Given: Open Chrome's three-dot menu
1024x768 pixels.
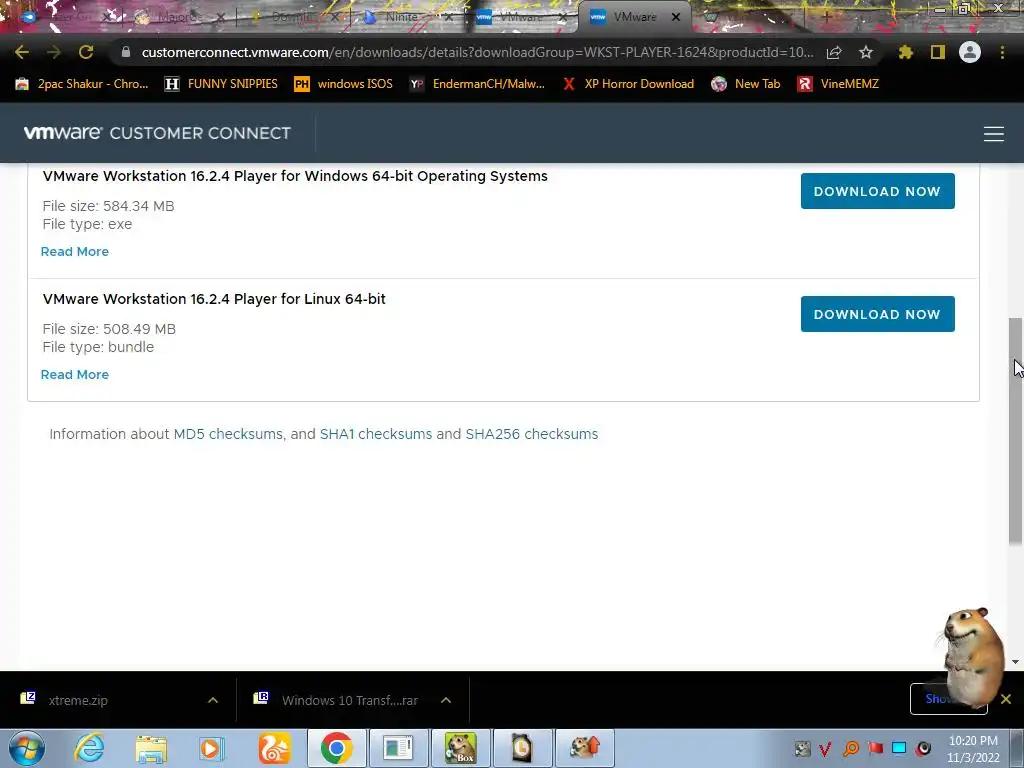Looking at the screenshot, I should 1002,52.
